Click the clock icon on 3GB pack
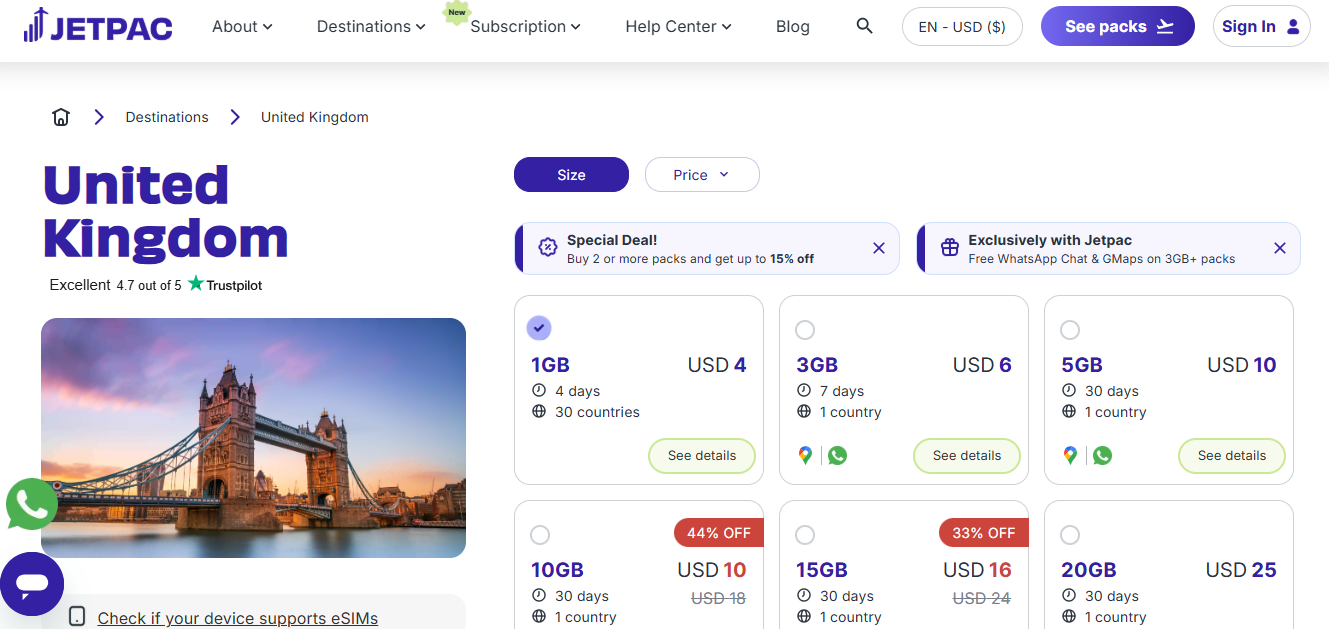The width and height of the screenshot is (1329, 629). (804, 391)
